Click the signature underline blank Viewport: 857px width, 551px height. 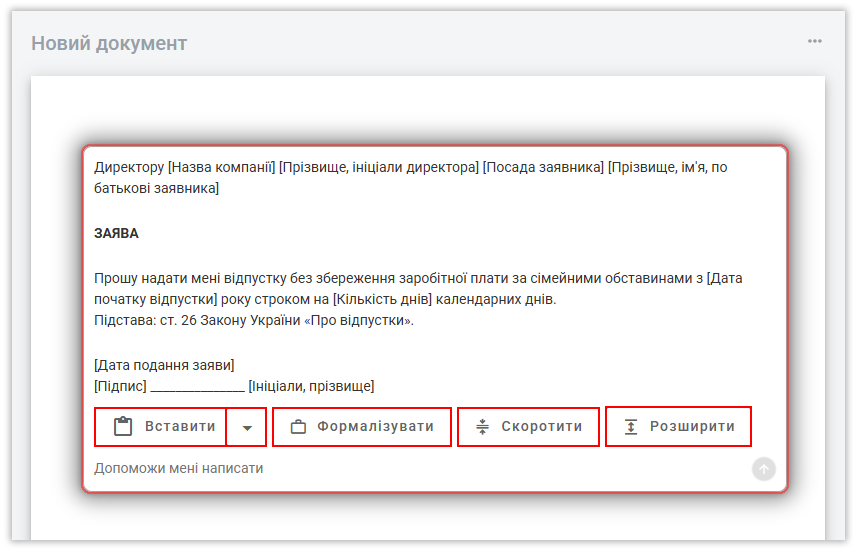197,387
